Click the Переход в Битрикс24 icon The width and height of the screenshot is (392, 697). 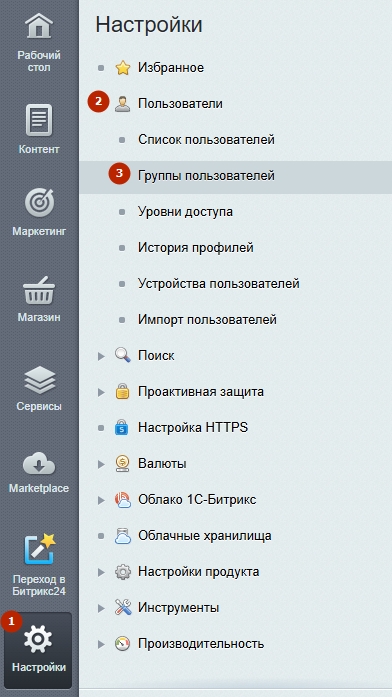[x=40, y=549]
